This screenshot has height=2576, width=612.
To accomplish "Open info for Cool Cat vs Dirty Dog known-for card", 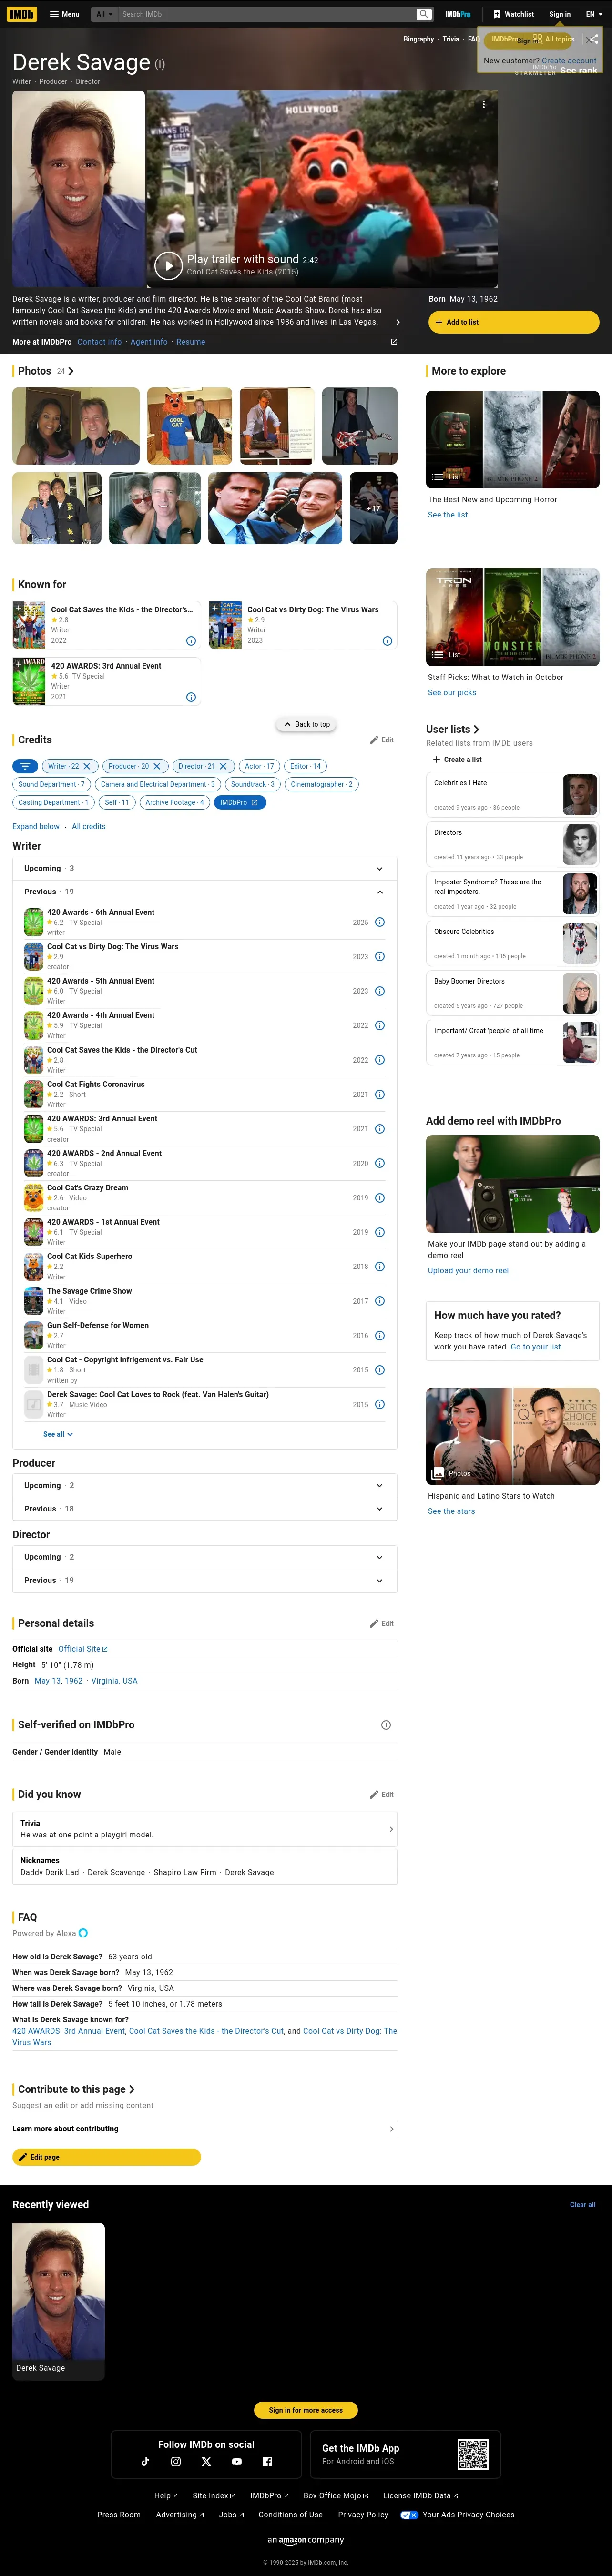I will 387,641.
